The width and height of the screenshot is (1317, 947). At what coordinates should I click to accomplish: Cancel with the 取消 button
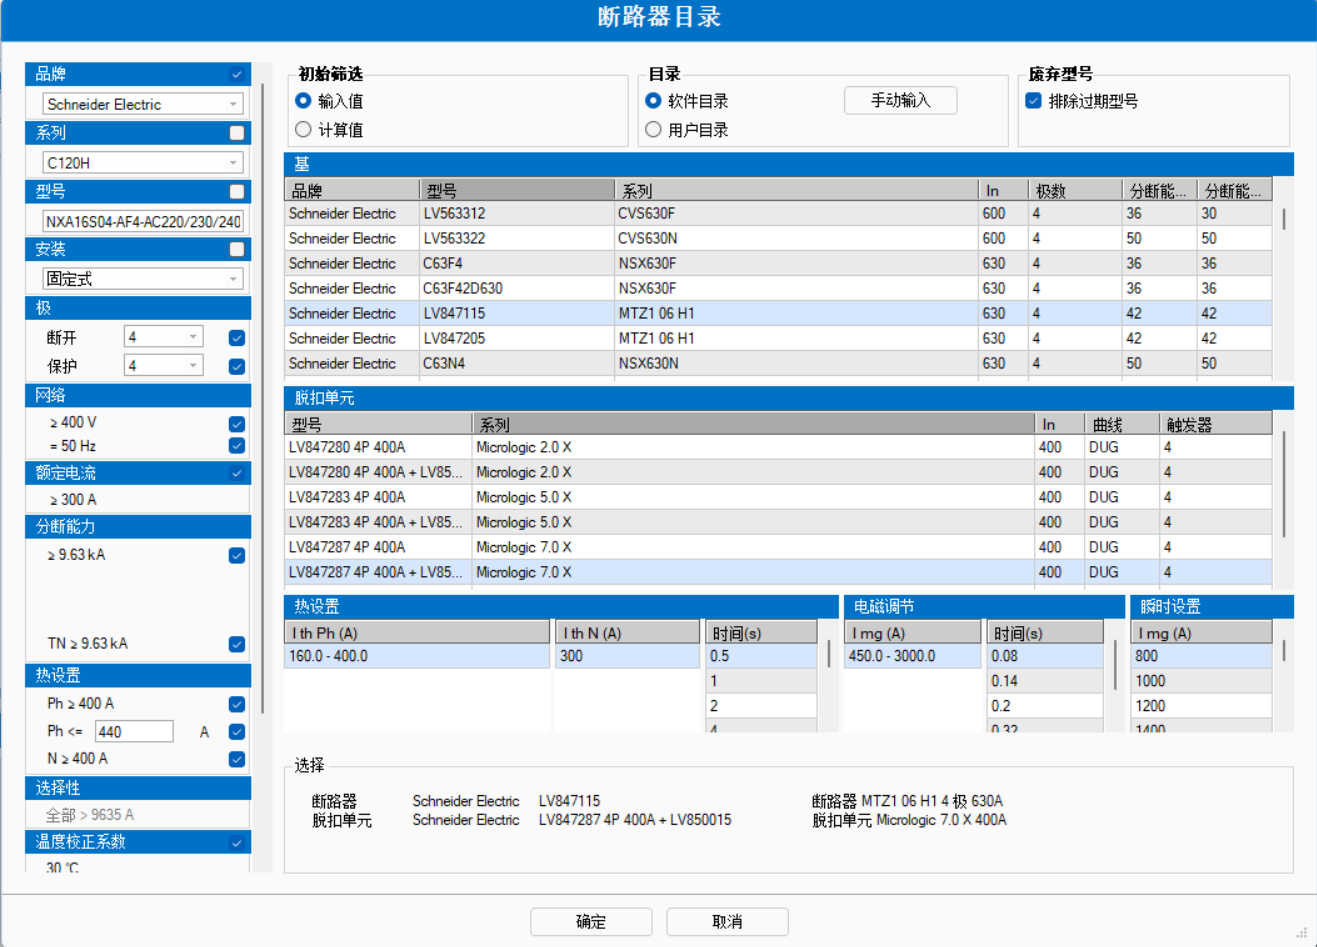pyautogui.click(x=727, y=922)
